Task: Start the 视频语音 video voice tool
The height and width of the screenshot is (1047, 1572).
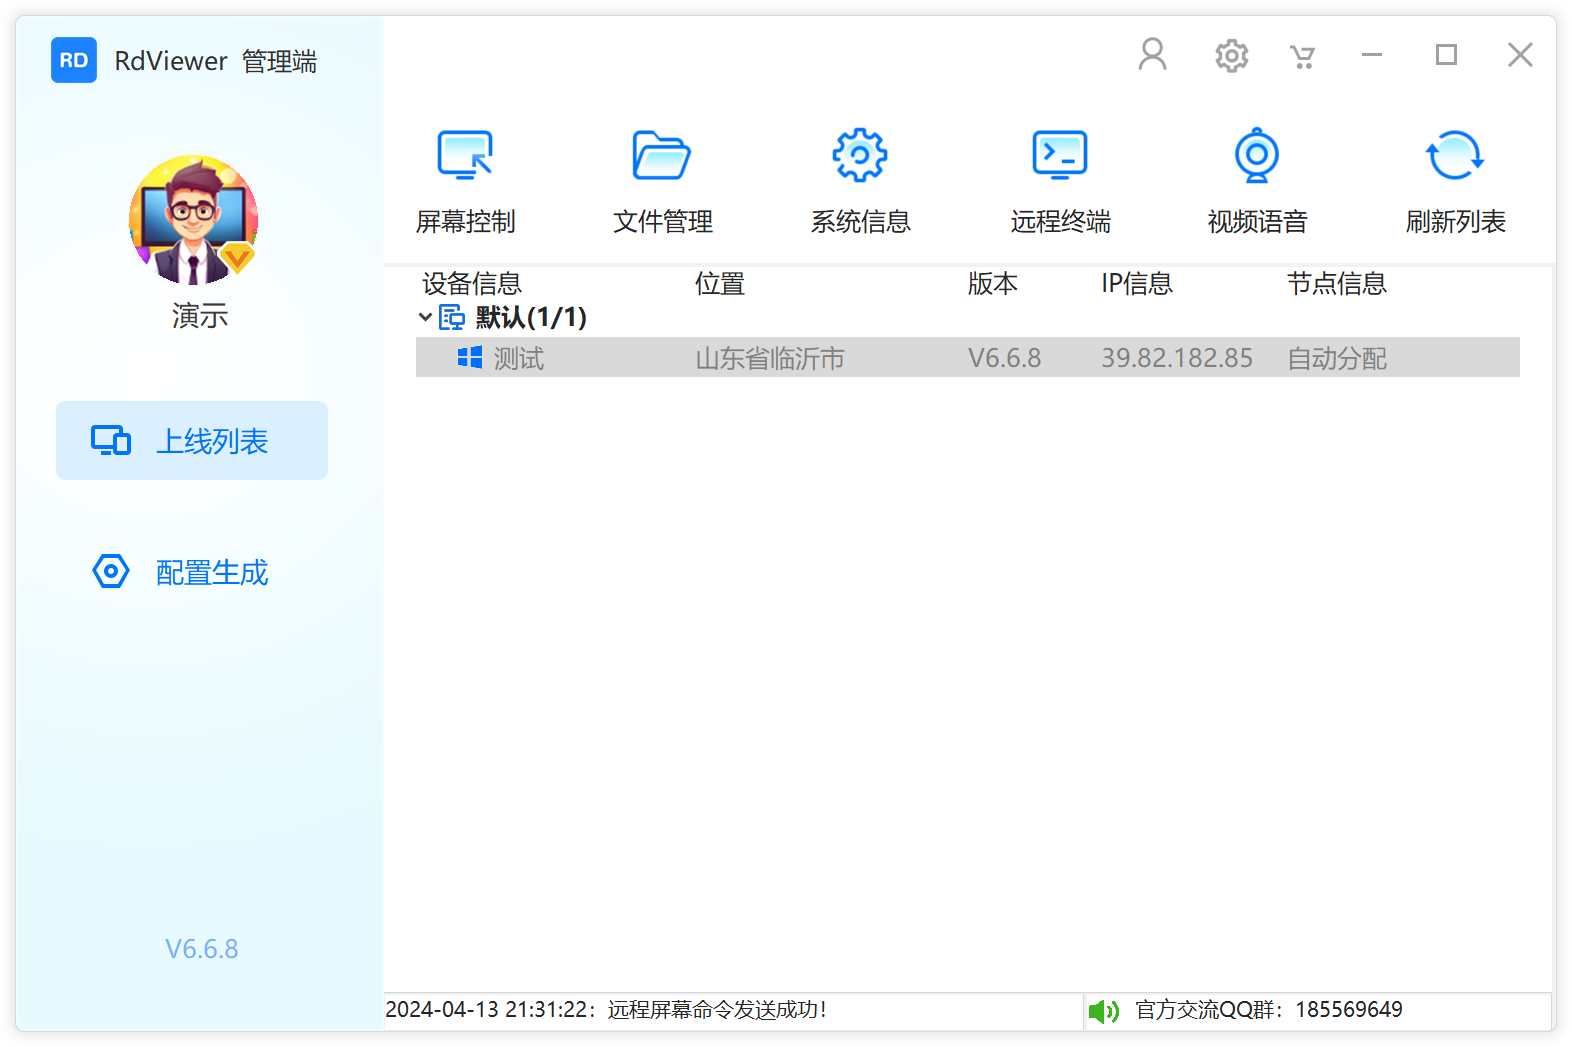Action: click(x=1257, y=181)
